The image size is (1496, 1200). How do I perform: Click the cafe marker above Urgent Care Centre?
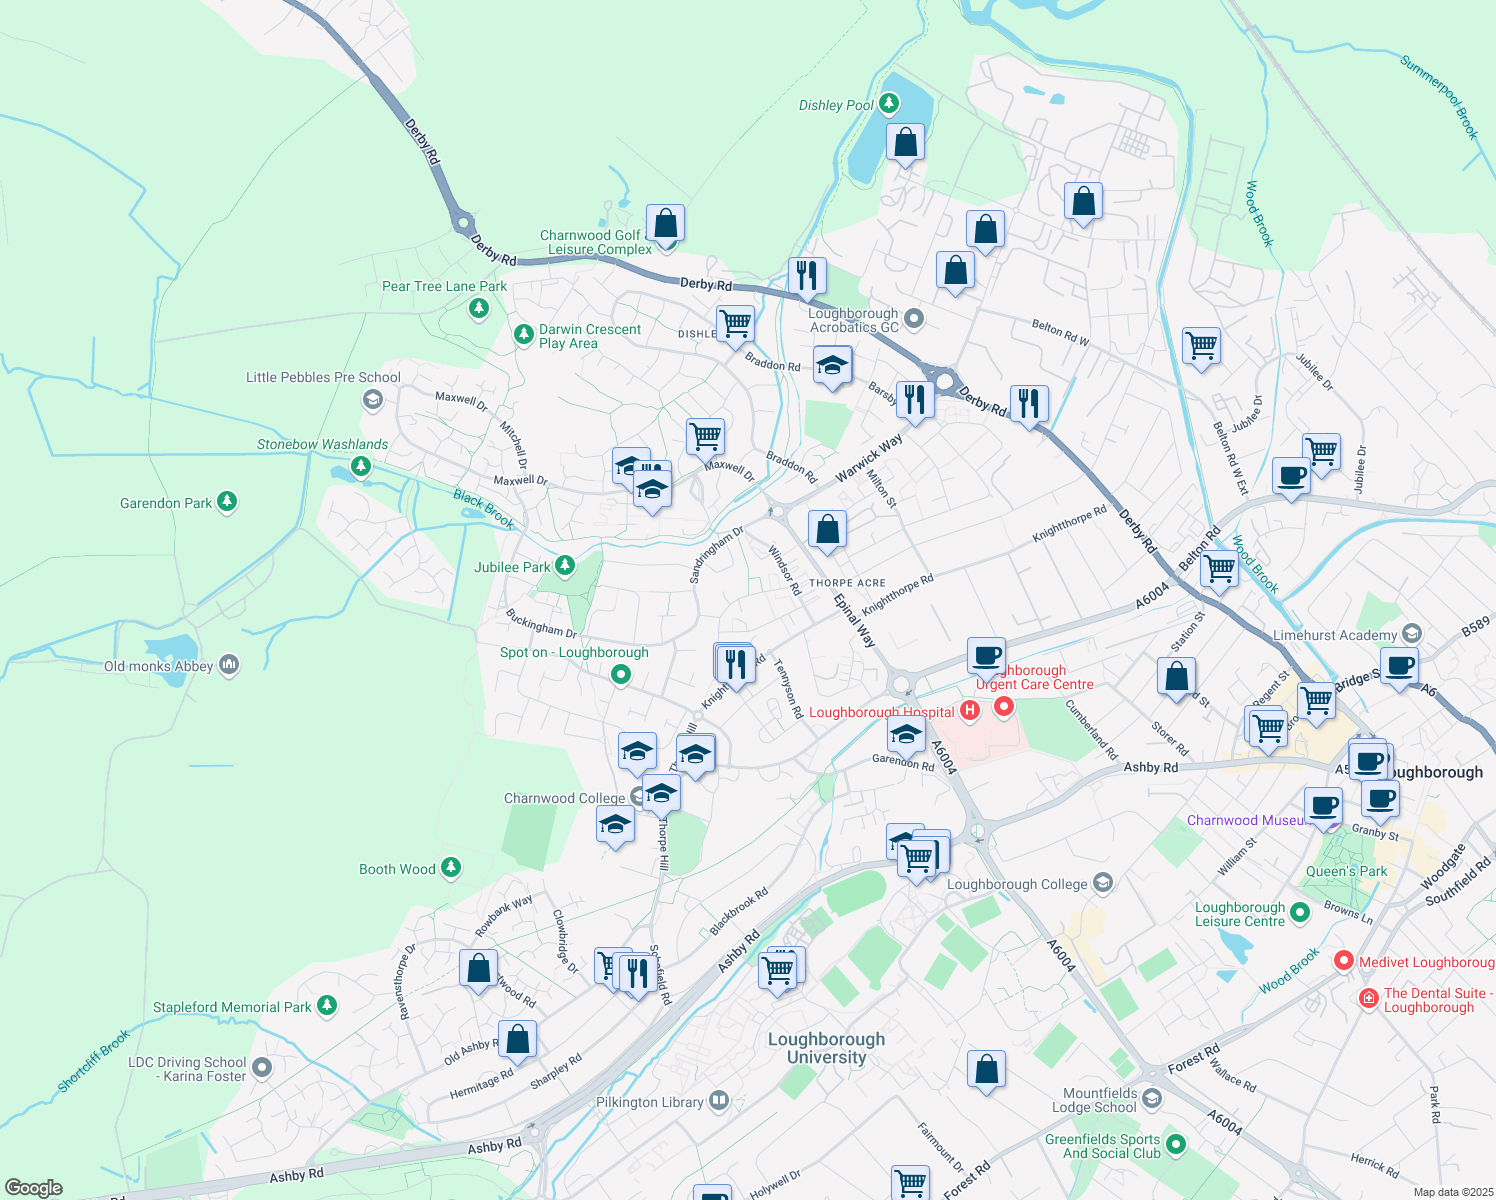click(x=986, y=658)
